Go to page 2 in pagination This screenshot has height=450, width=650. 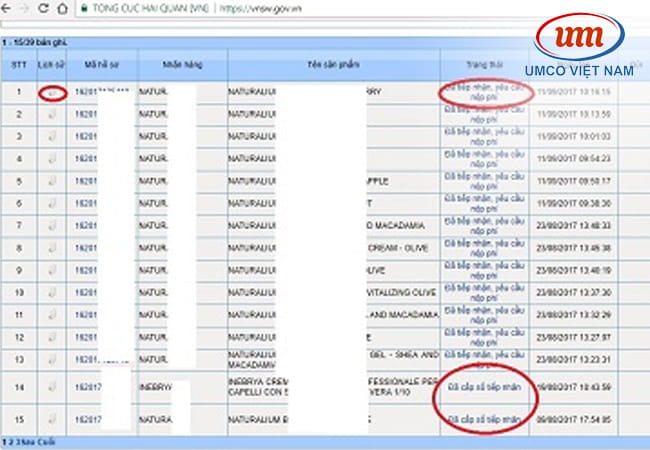tap(11, 443)
